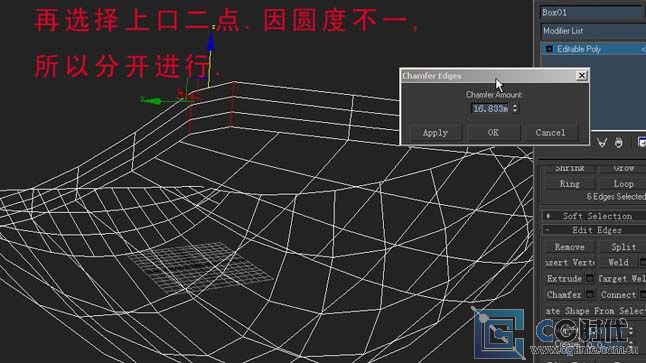
Task: Open Chamfer settings box beside Chamfer
Action: (x=590, y=295)
